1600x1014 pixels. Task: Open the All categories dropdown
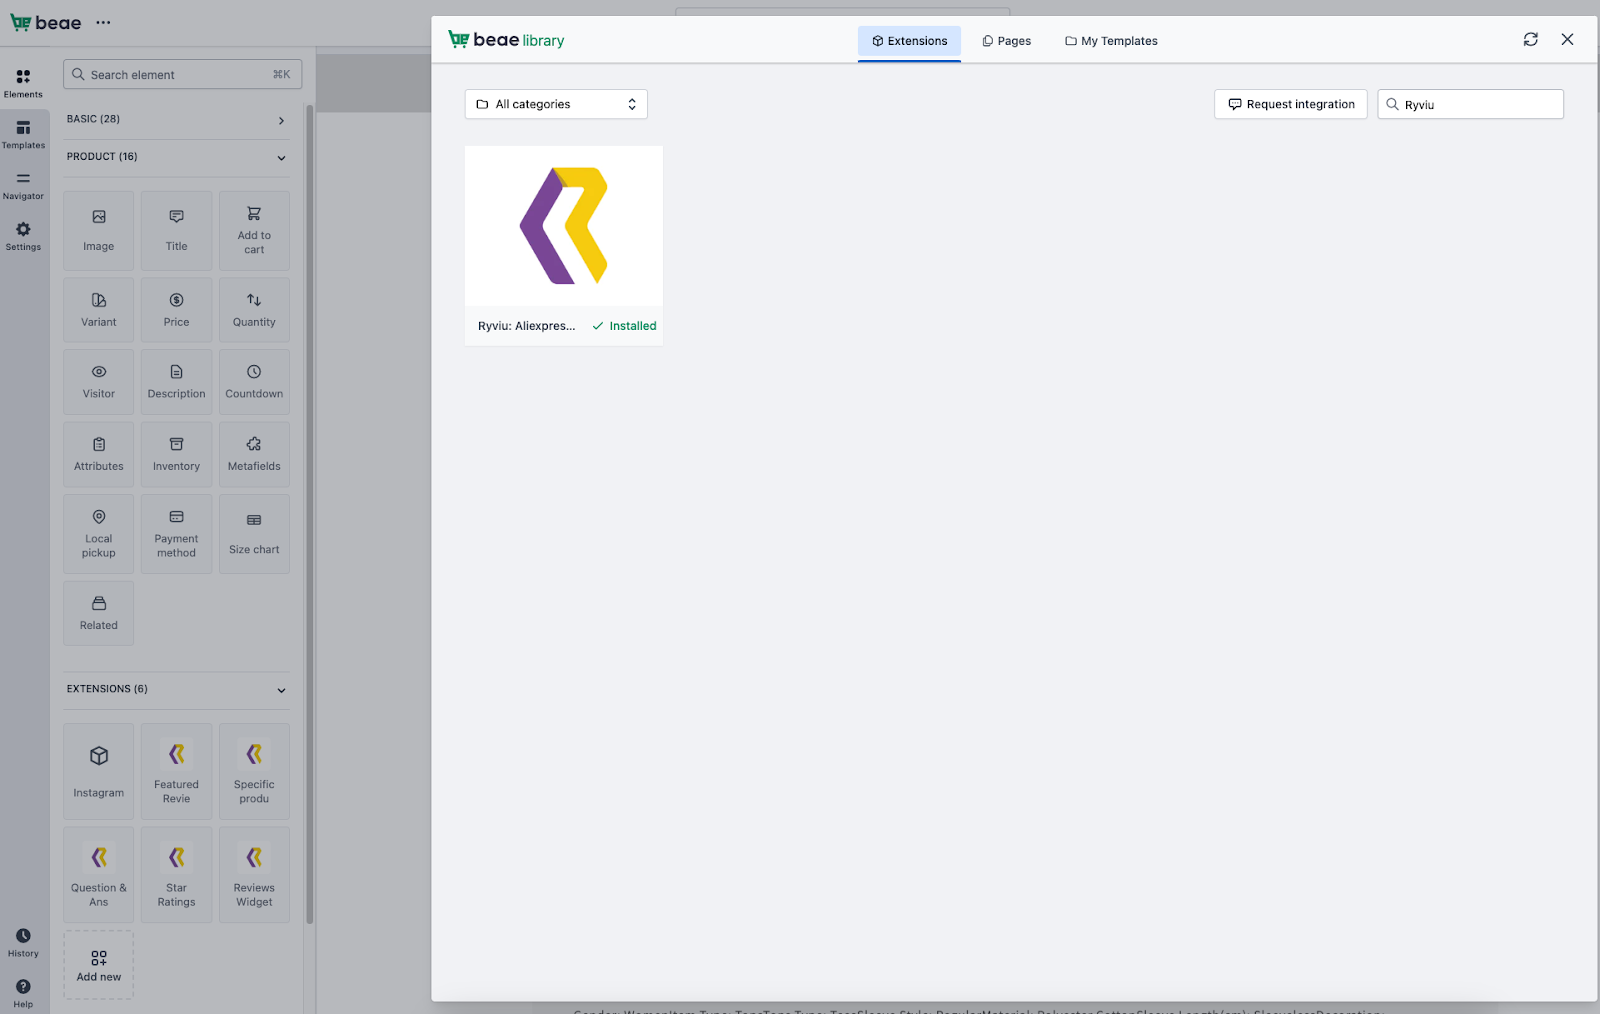click(x=556, y=104)
